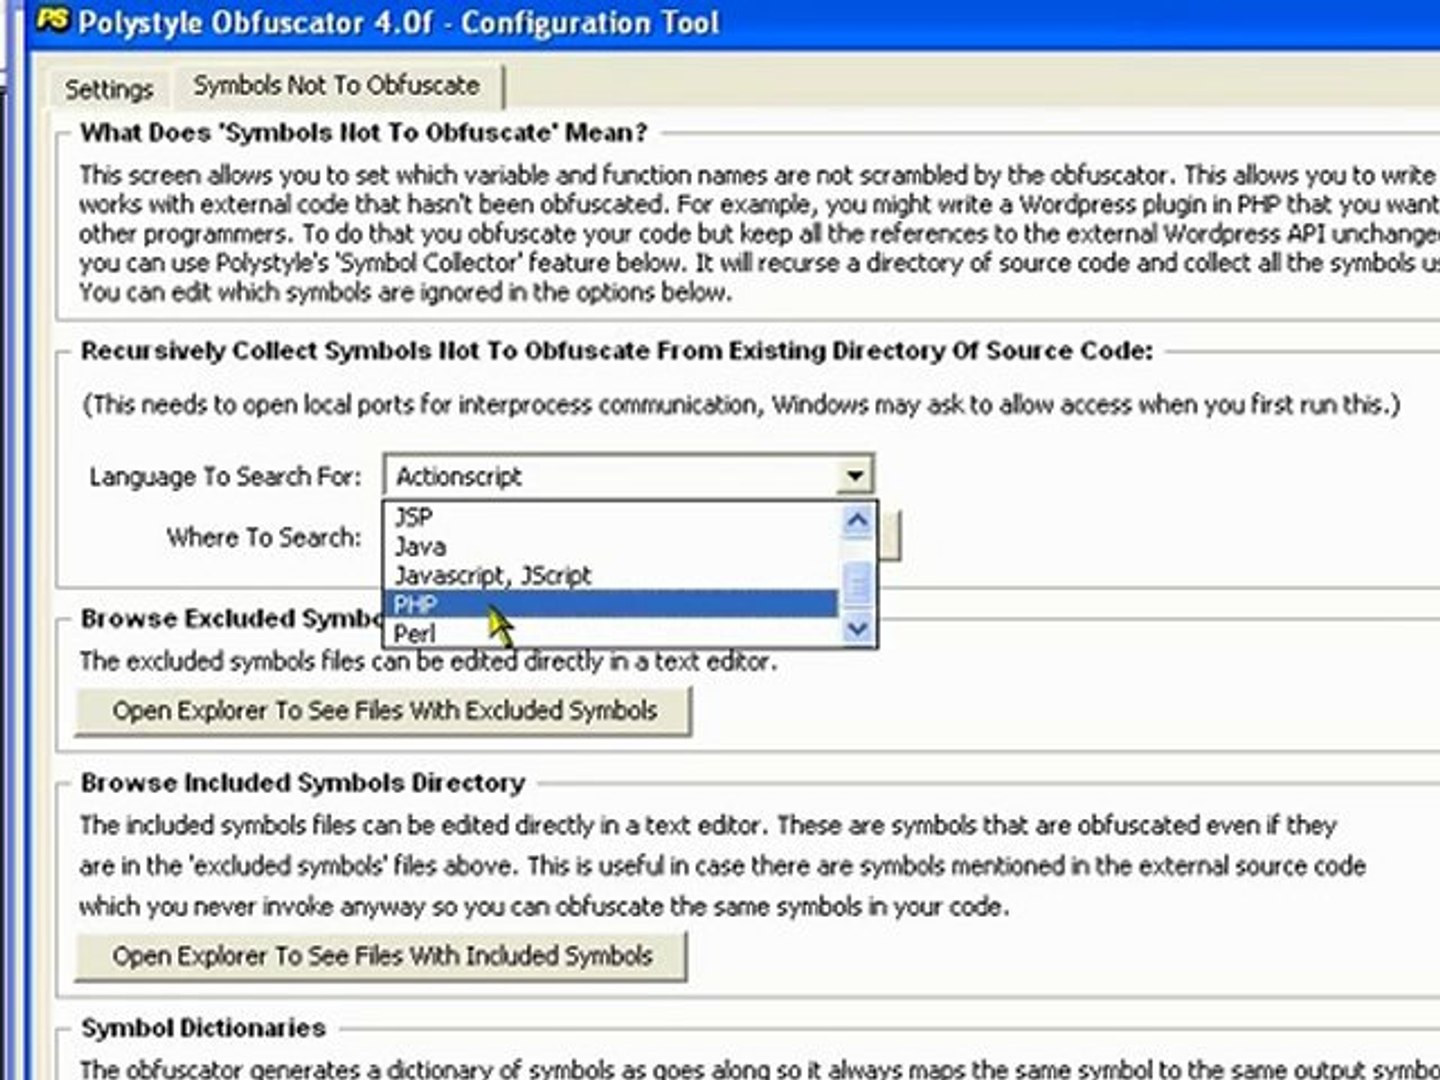Open the Language To Search For combo box

(628, 476)
